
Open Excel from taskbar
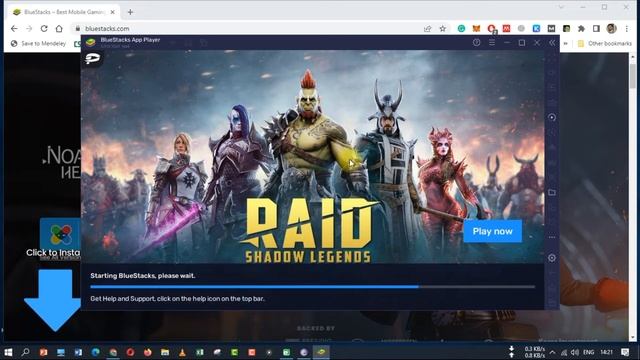(x=200, y=352)
